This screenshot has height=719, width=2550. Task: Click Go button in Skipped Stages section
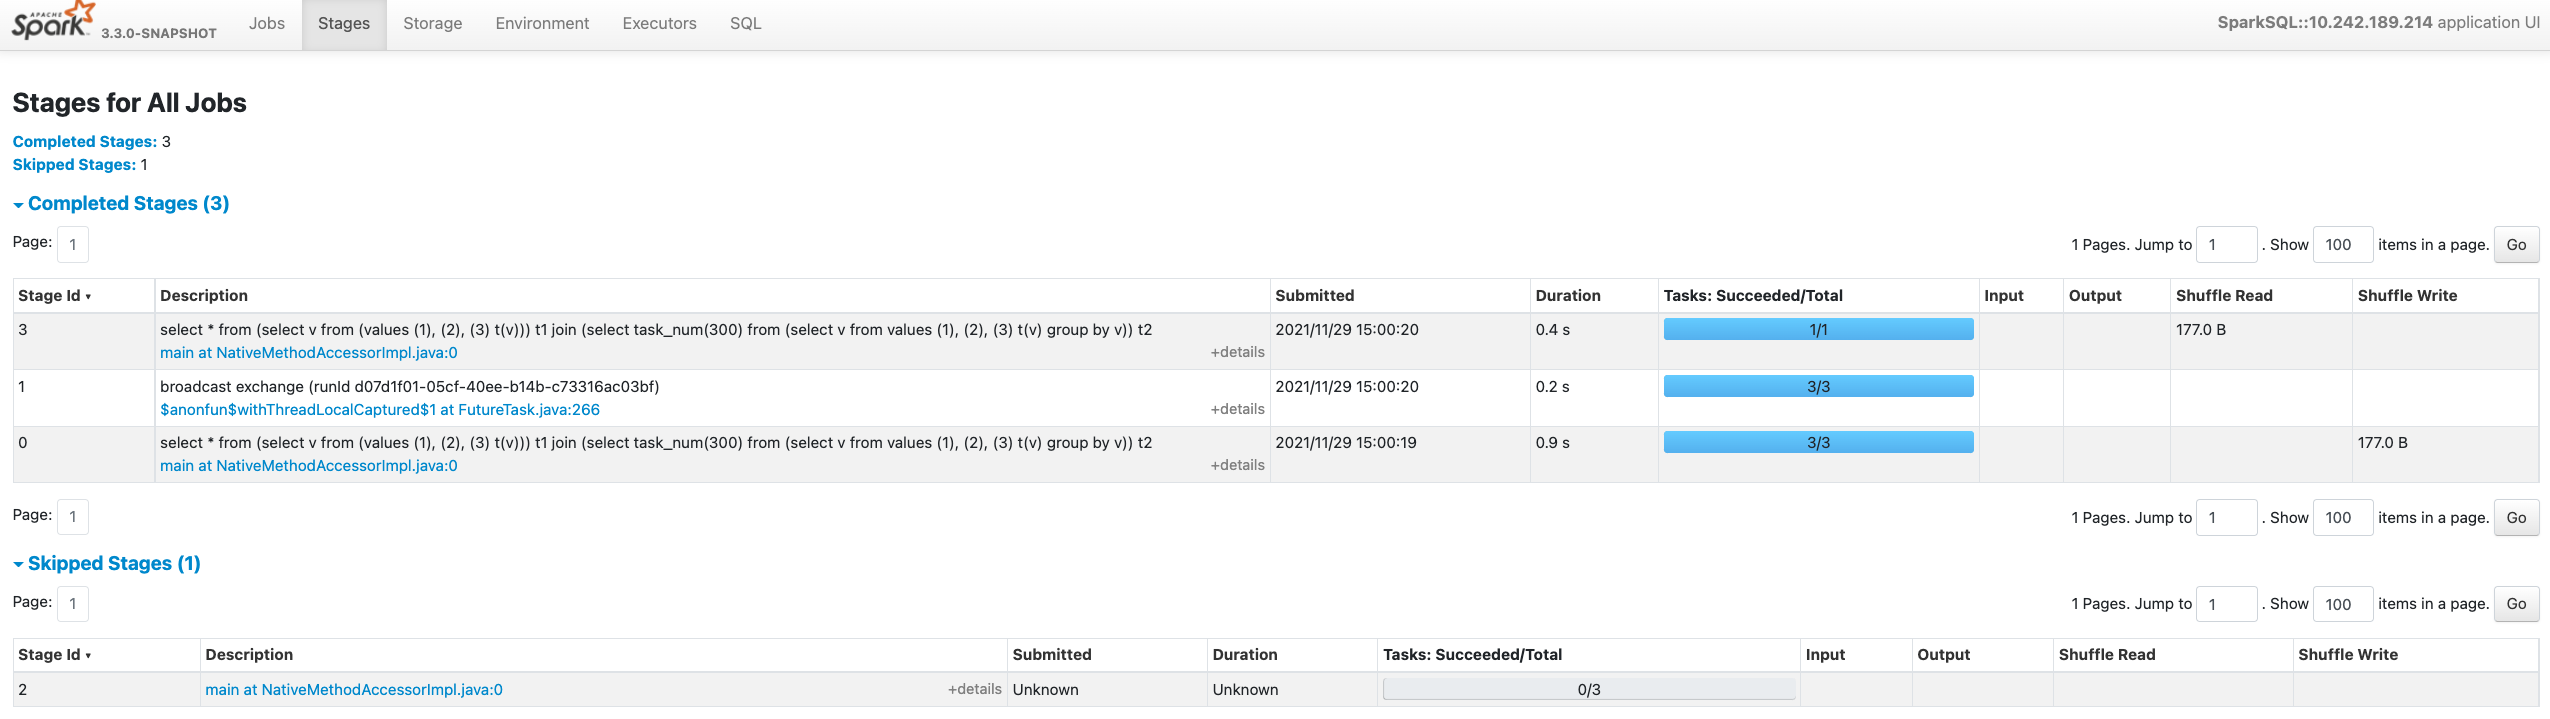pyautogui.click(x=2516, y=604)
